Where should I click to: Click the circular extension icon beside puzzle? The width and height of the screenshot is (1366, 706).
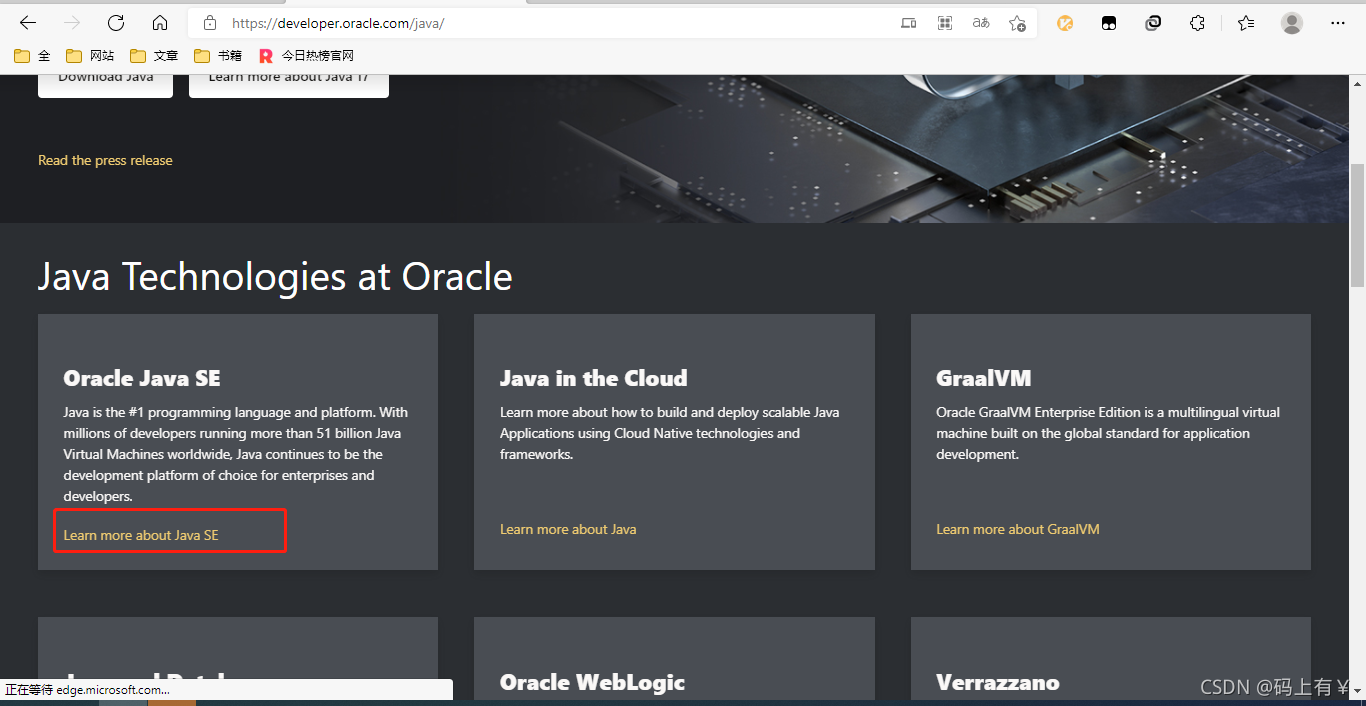1153,23
